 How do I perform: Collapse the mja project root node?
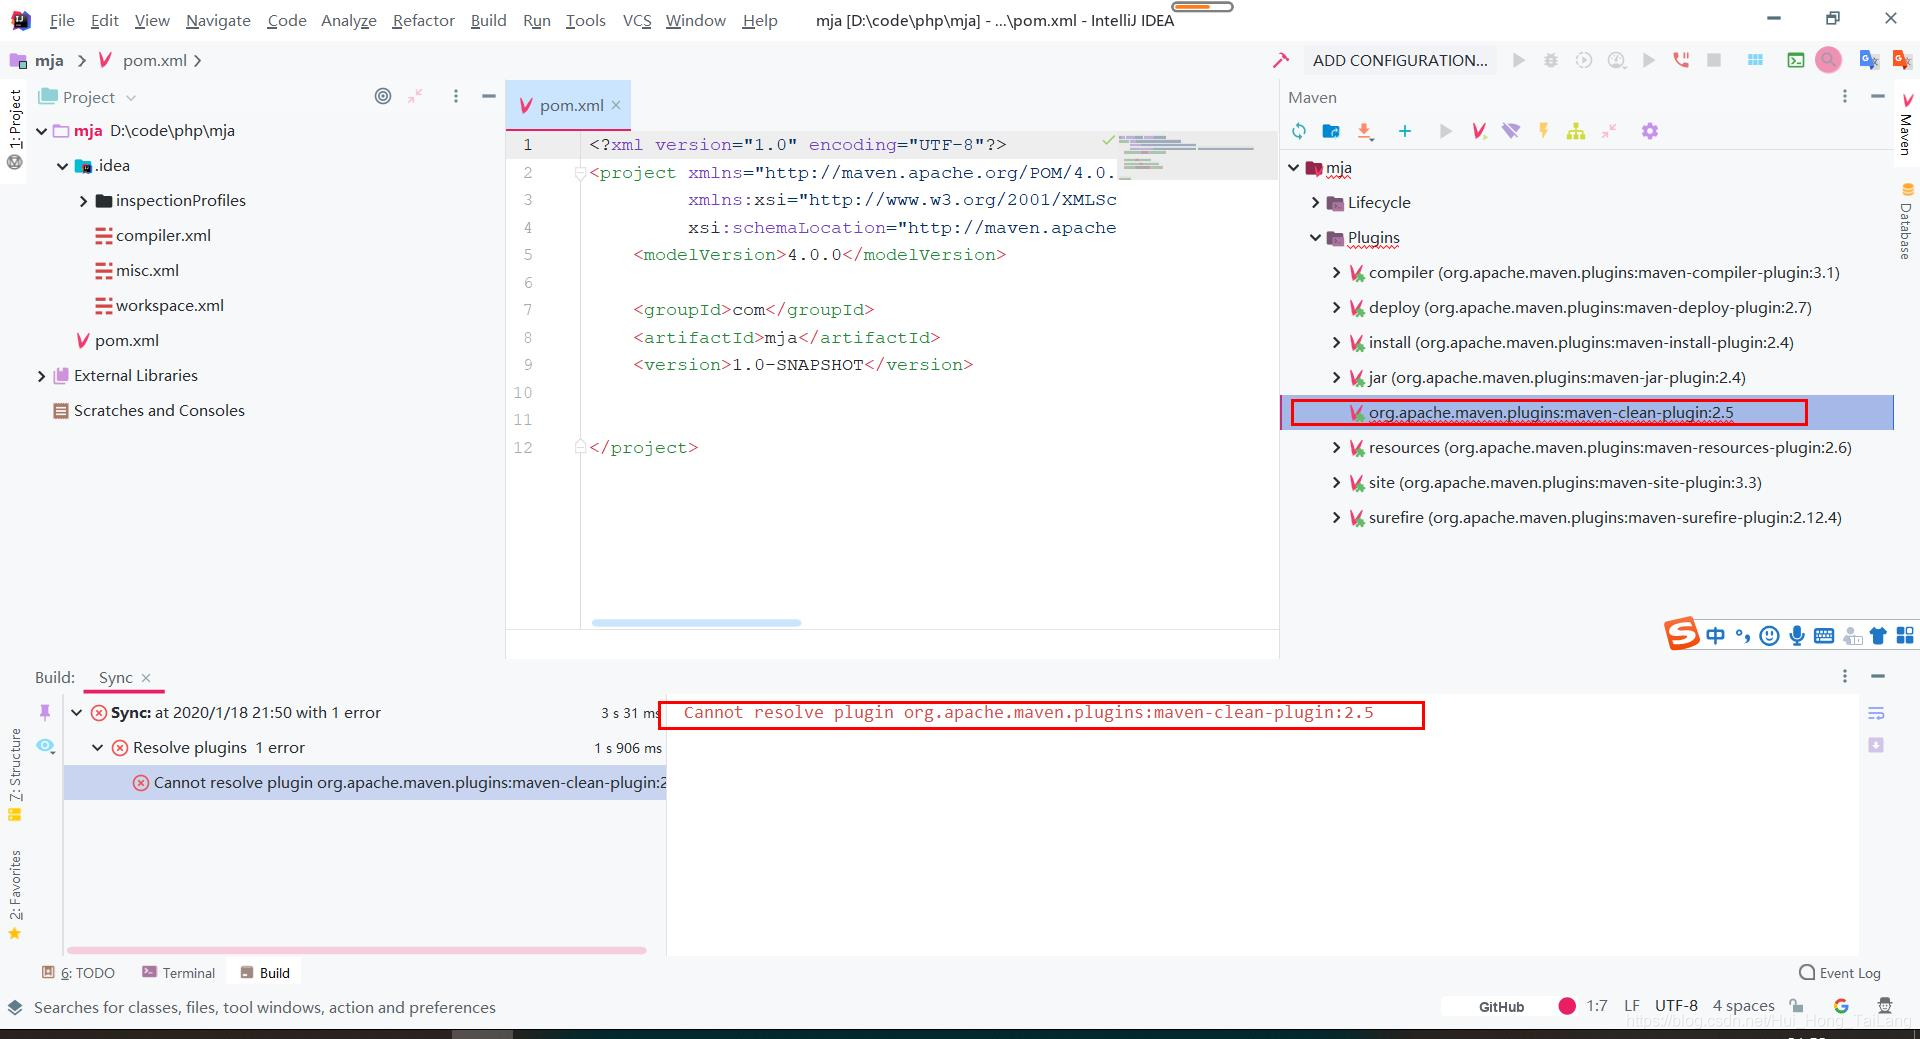(x=42, y=131)
